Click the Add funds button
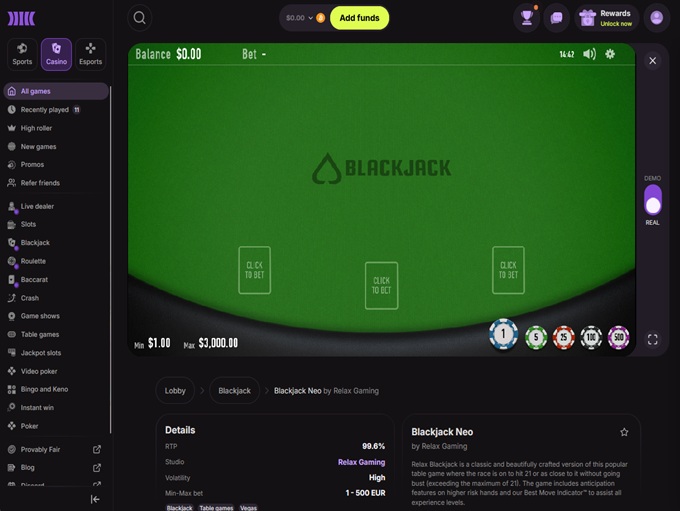 (359, 18)
